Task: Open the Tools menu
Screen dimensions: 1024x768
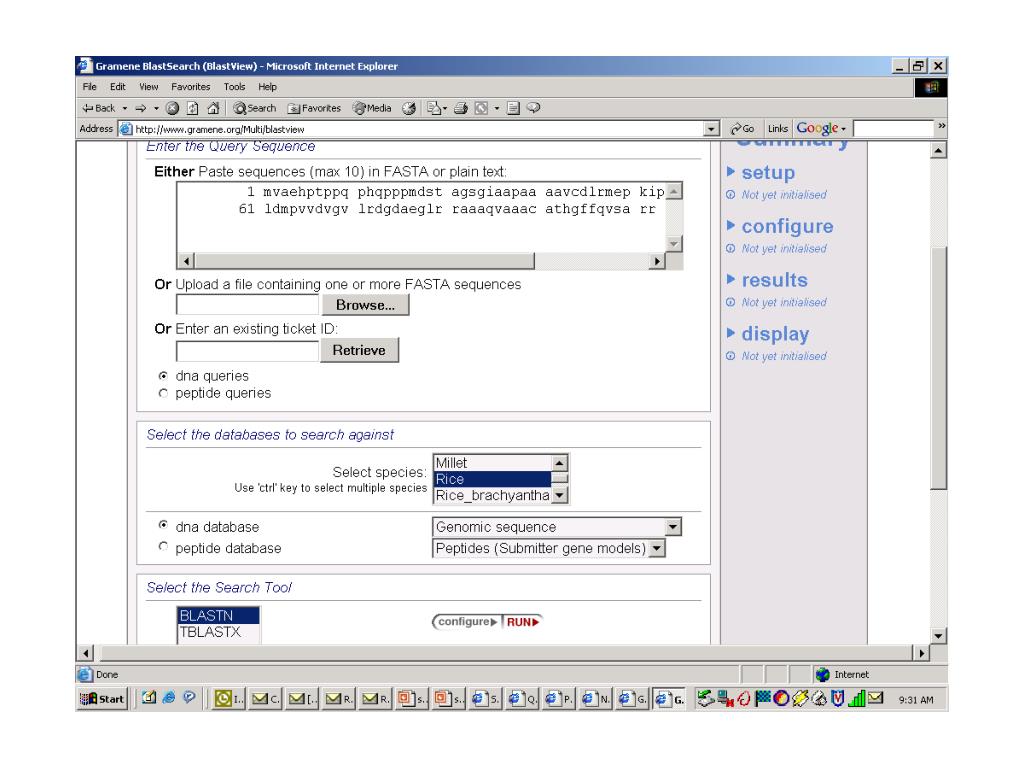Action: point(234,87)
